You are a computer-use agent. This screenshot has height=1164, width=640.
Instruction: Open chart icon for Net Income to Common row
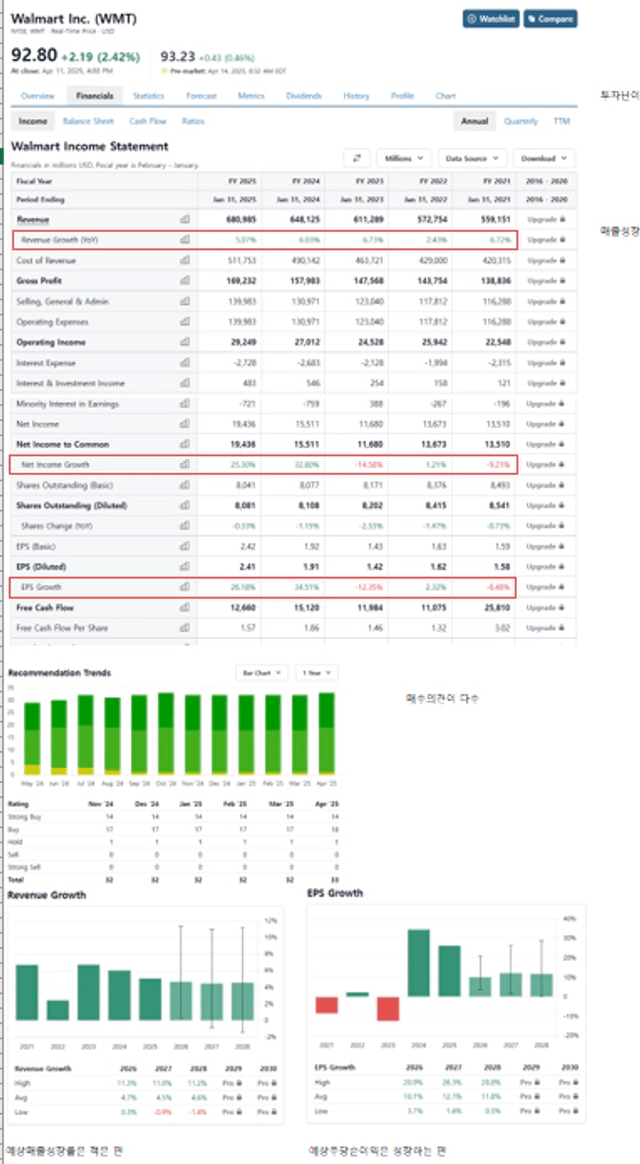click(x=184, y=444)
